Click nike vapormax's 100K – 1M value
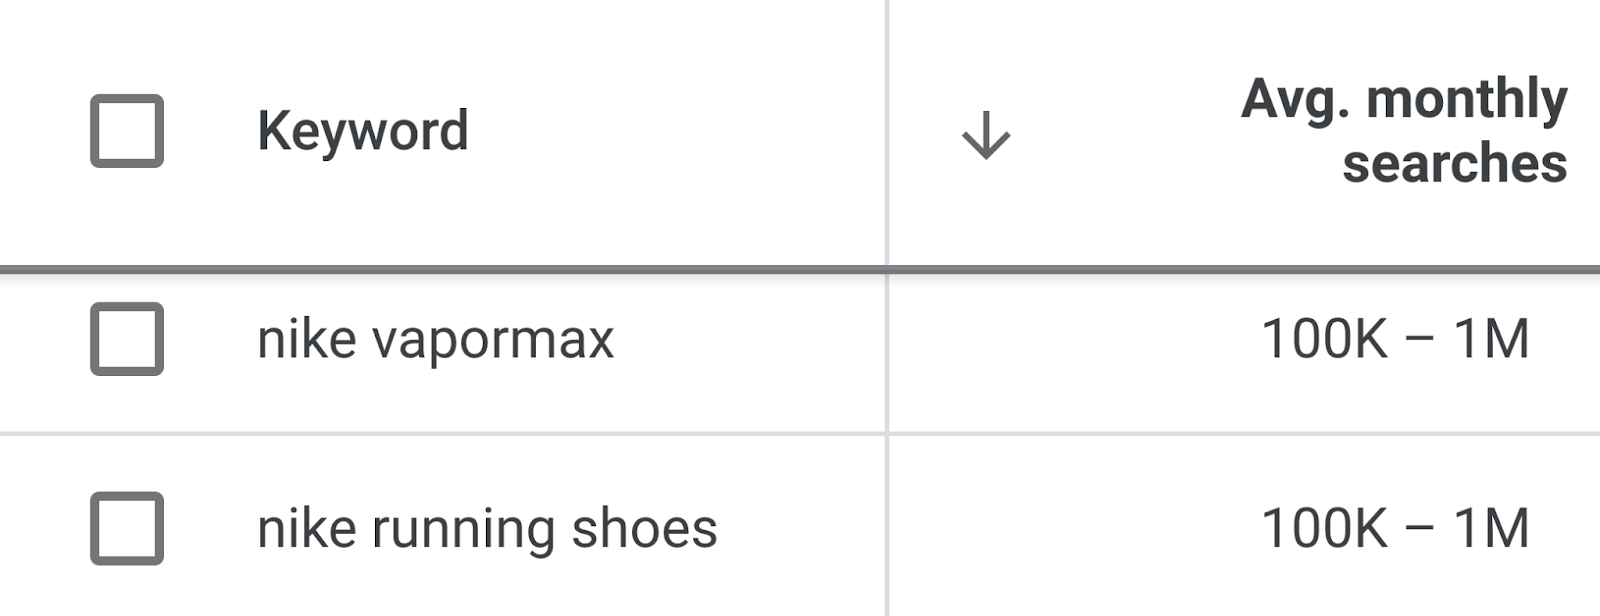1600x616 pixels. coord(1395,339)
